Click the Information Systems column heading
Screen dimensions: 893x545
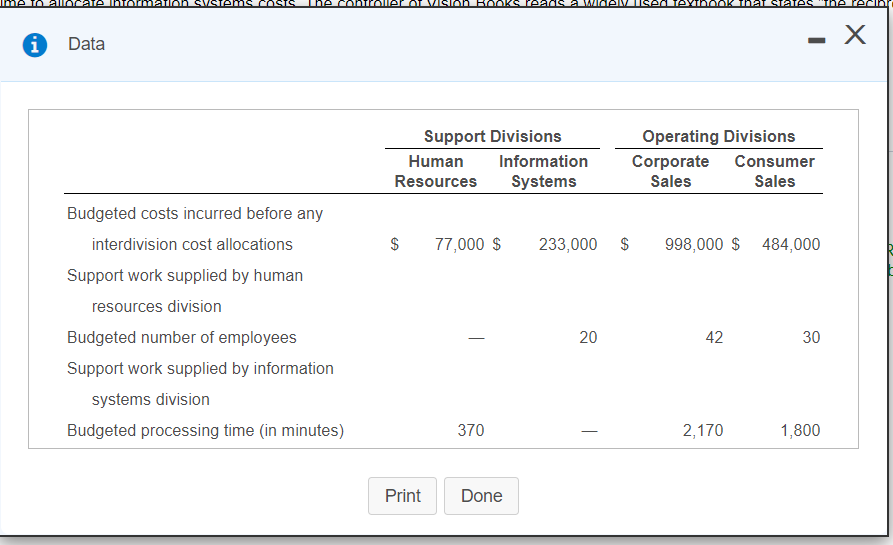543,171
